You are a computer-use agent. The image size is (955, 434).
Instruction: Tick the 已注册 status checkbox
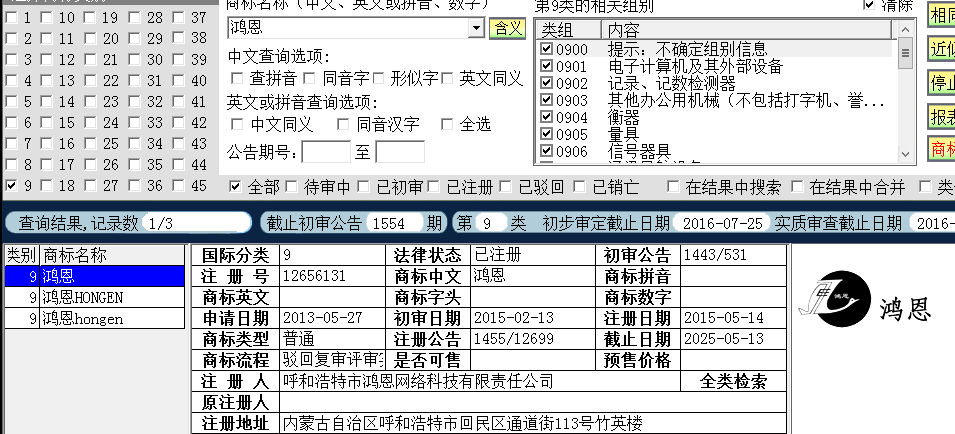point(434,187)
